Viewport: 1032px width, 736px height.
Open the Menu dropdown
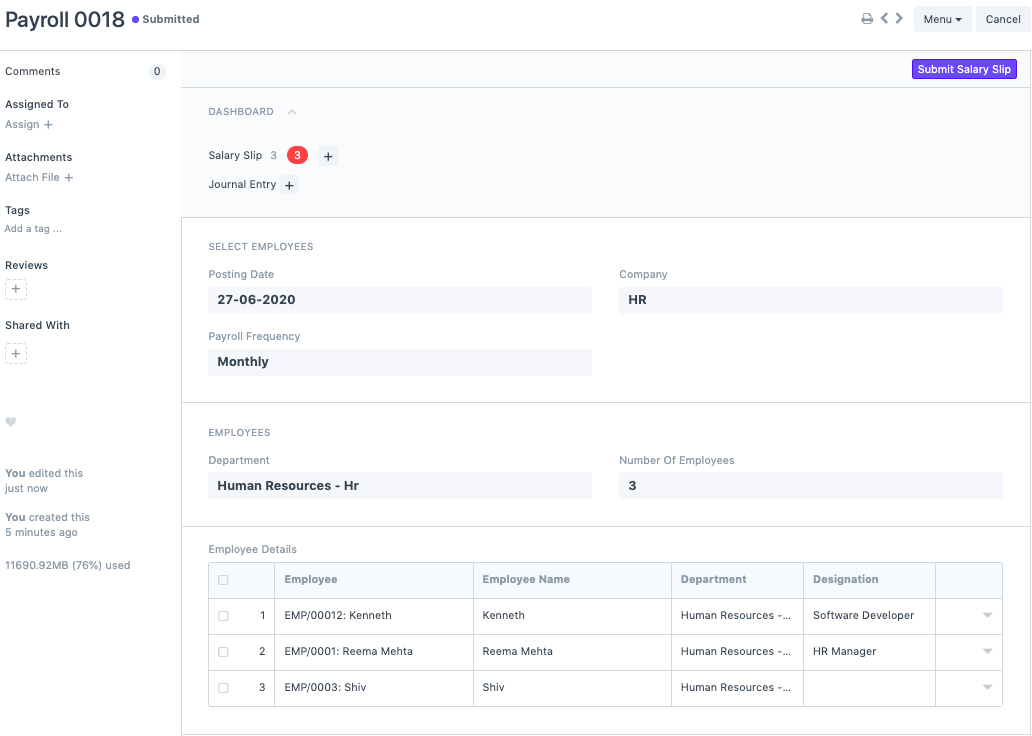pos(942,19)
